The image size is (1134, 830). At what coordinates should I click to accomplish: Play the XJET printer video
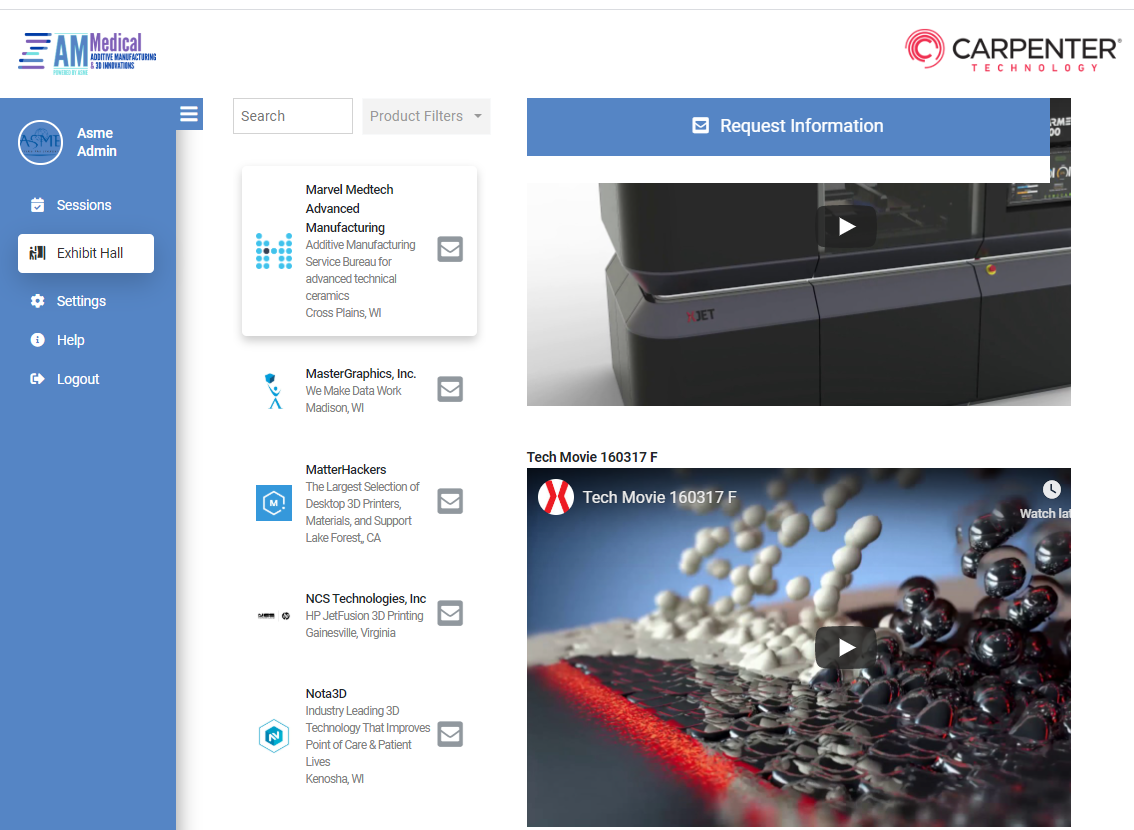point(847,227)
